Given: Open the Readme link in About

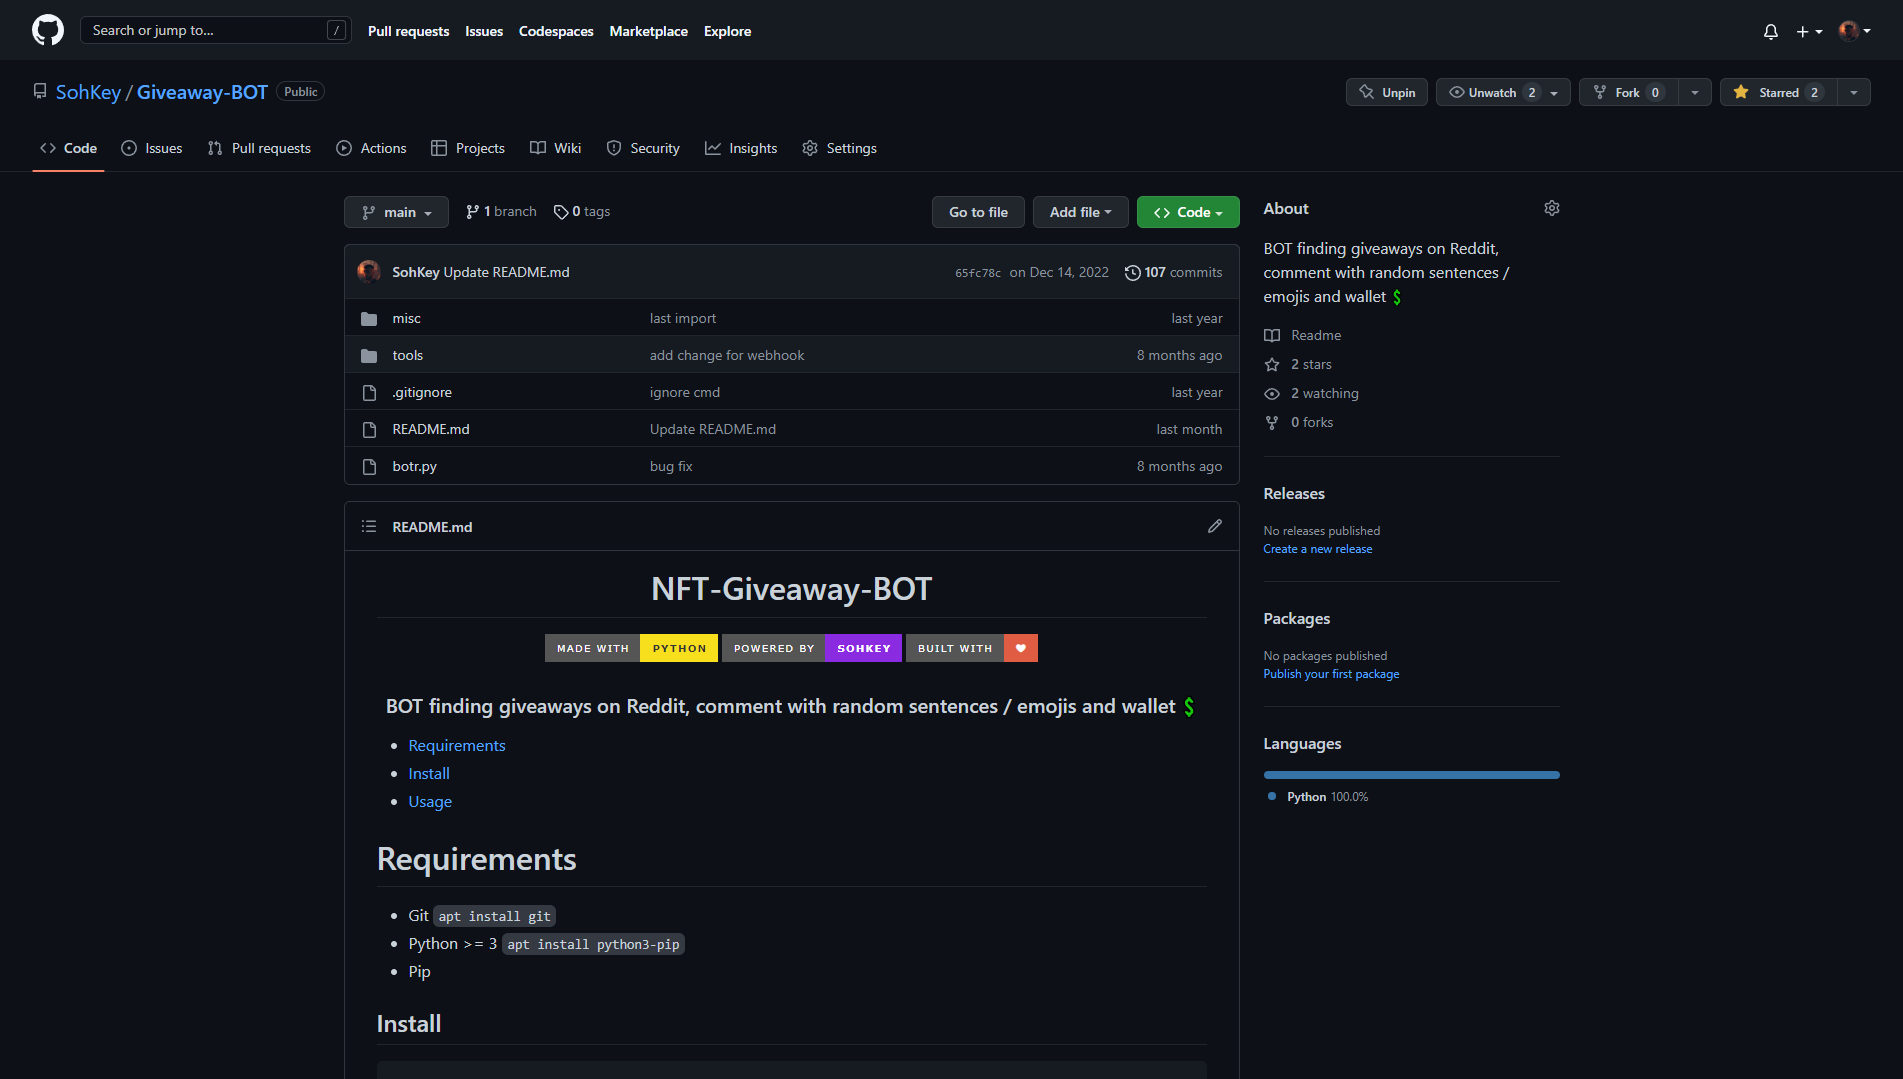Looking at the screenshot, I should click(1302, 335).
